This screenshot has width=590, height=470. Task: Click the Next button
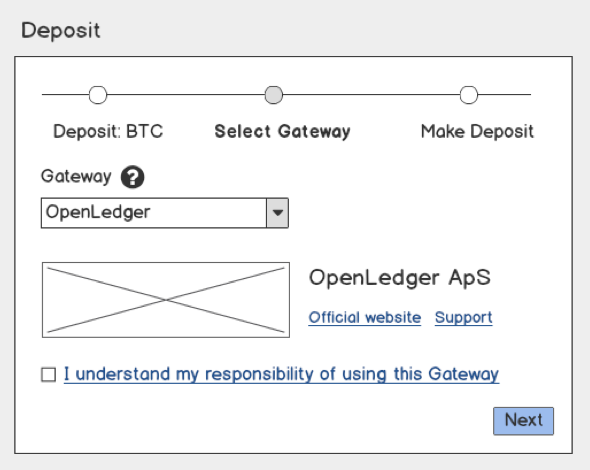(523, 421)
